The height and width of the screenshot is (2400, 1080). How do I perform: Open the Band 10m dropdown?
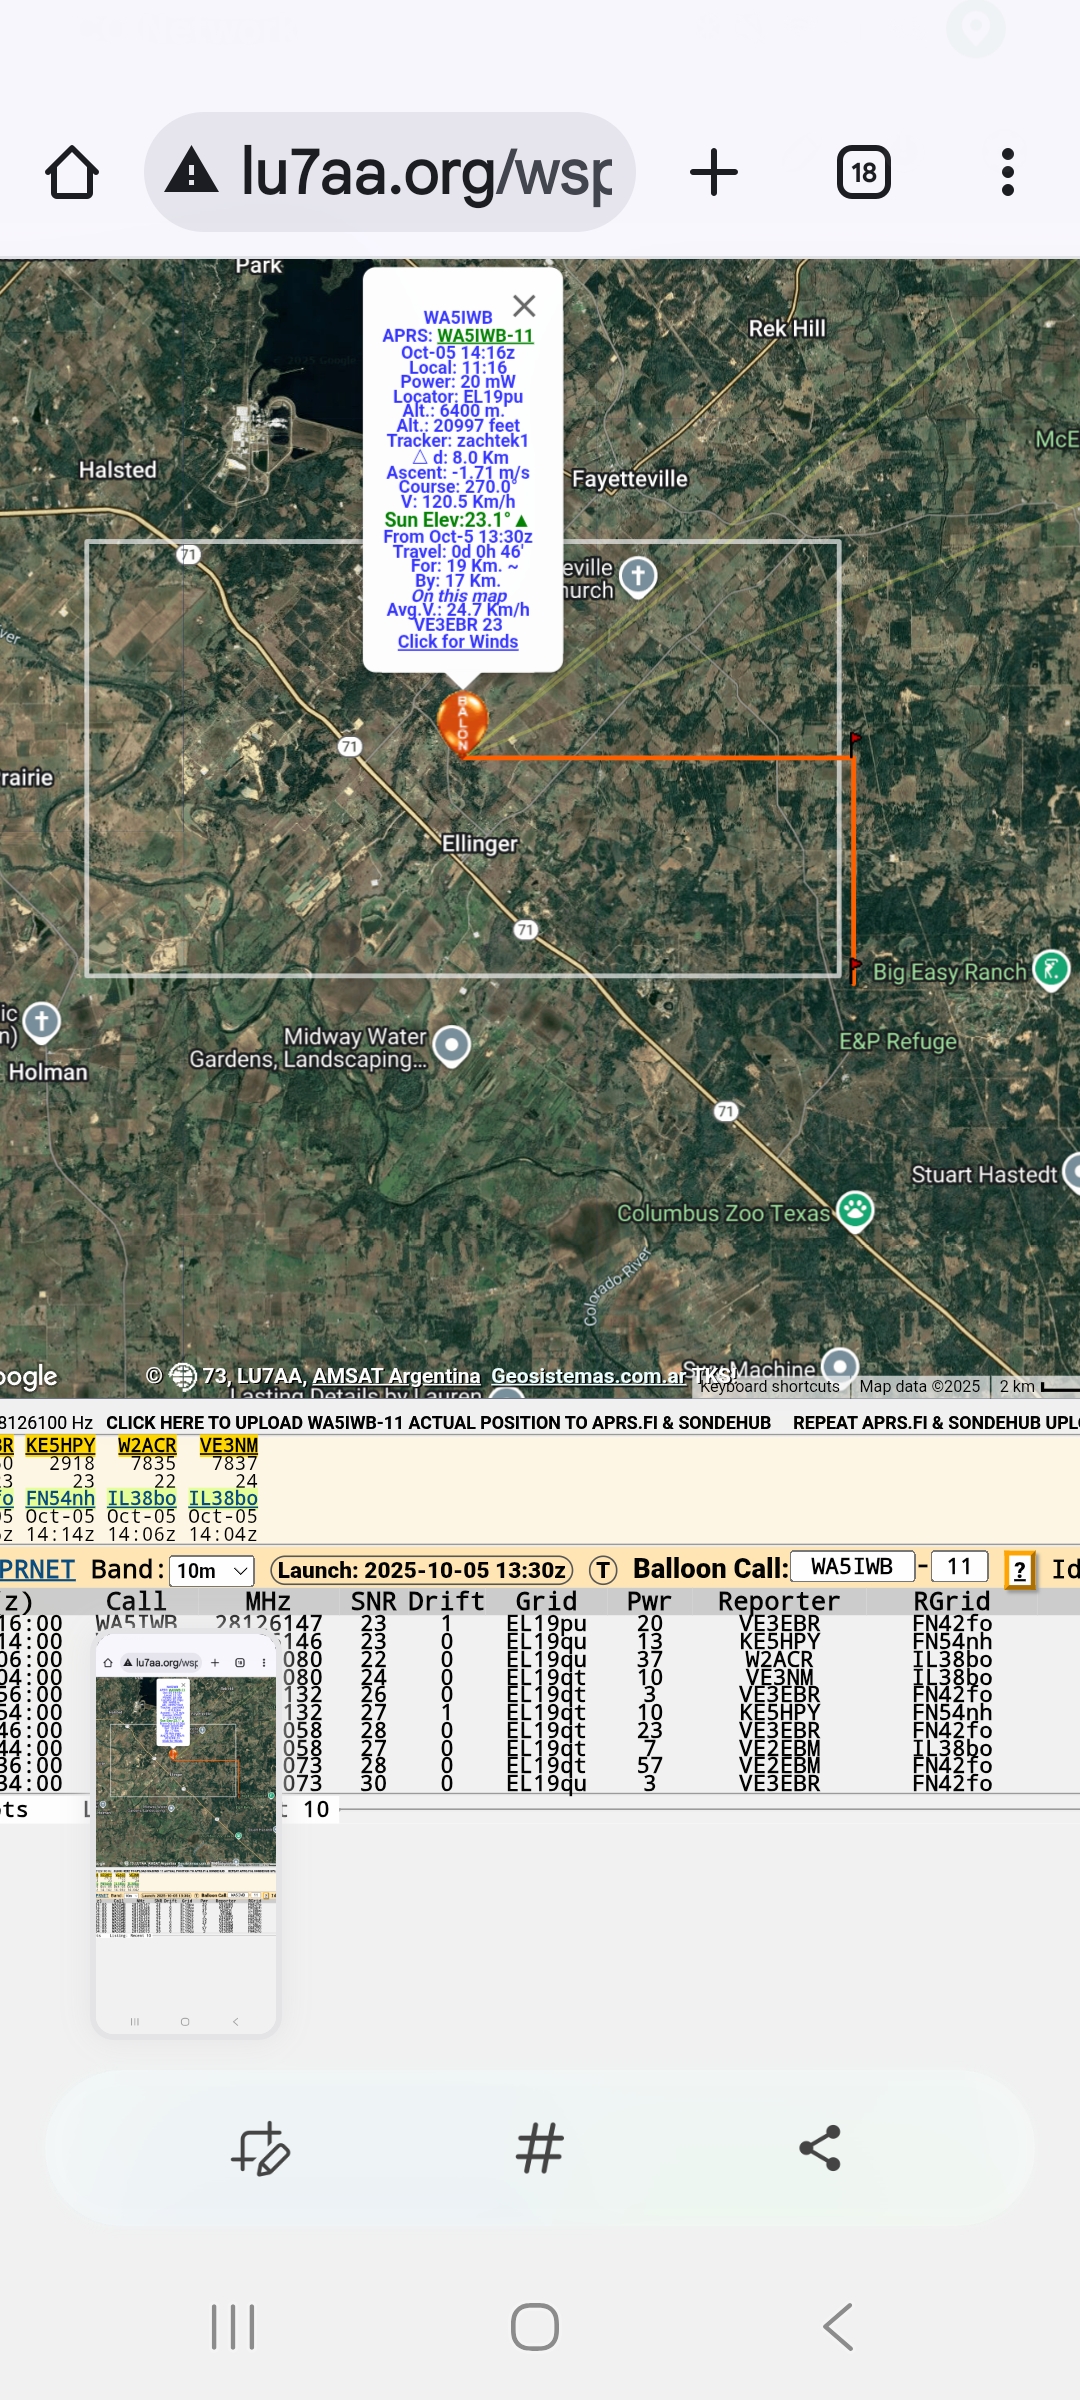[212, 1570]
